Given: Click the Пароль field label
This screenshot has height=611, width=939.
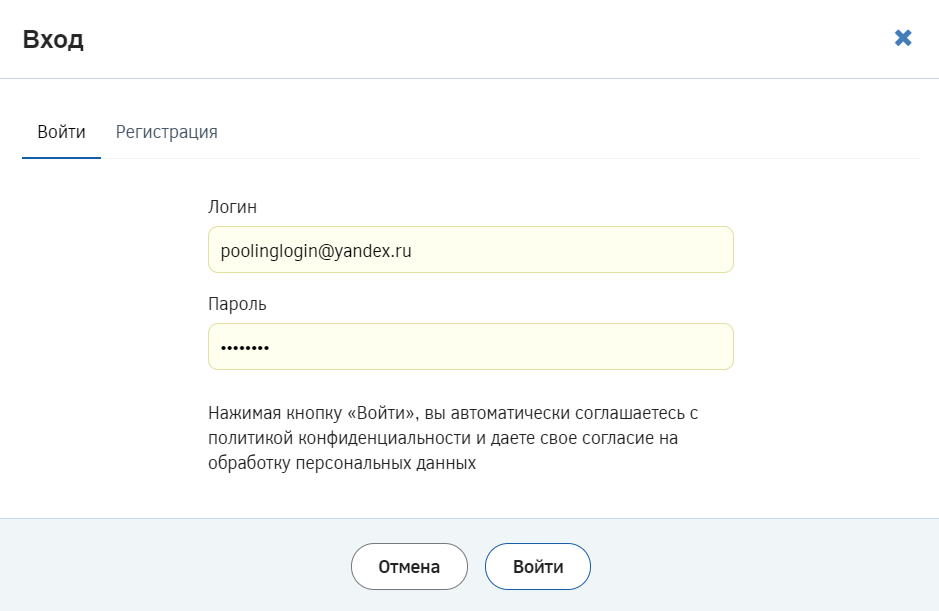Looking at the screenshot, I should 237,304.
